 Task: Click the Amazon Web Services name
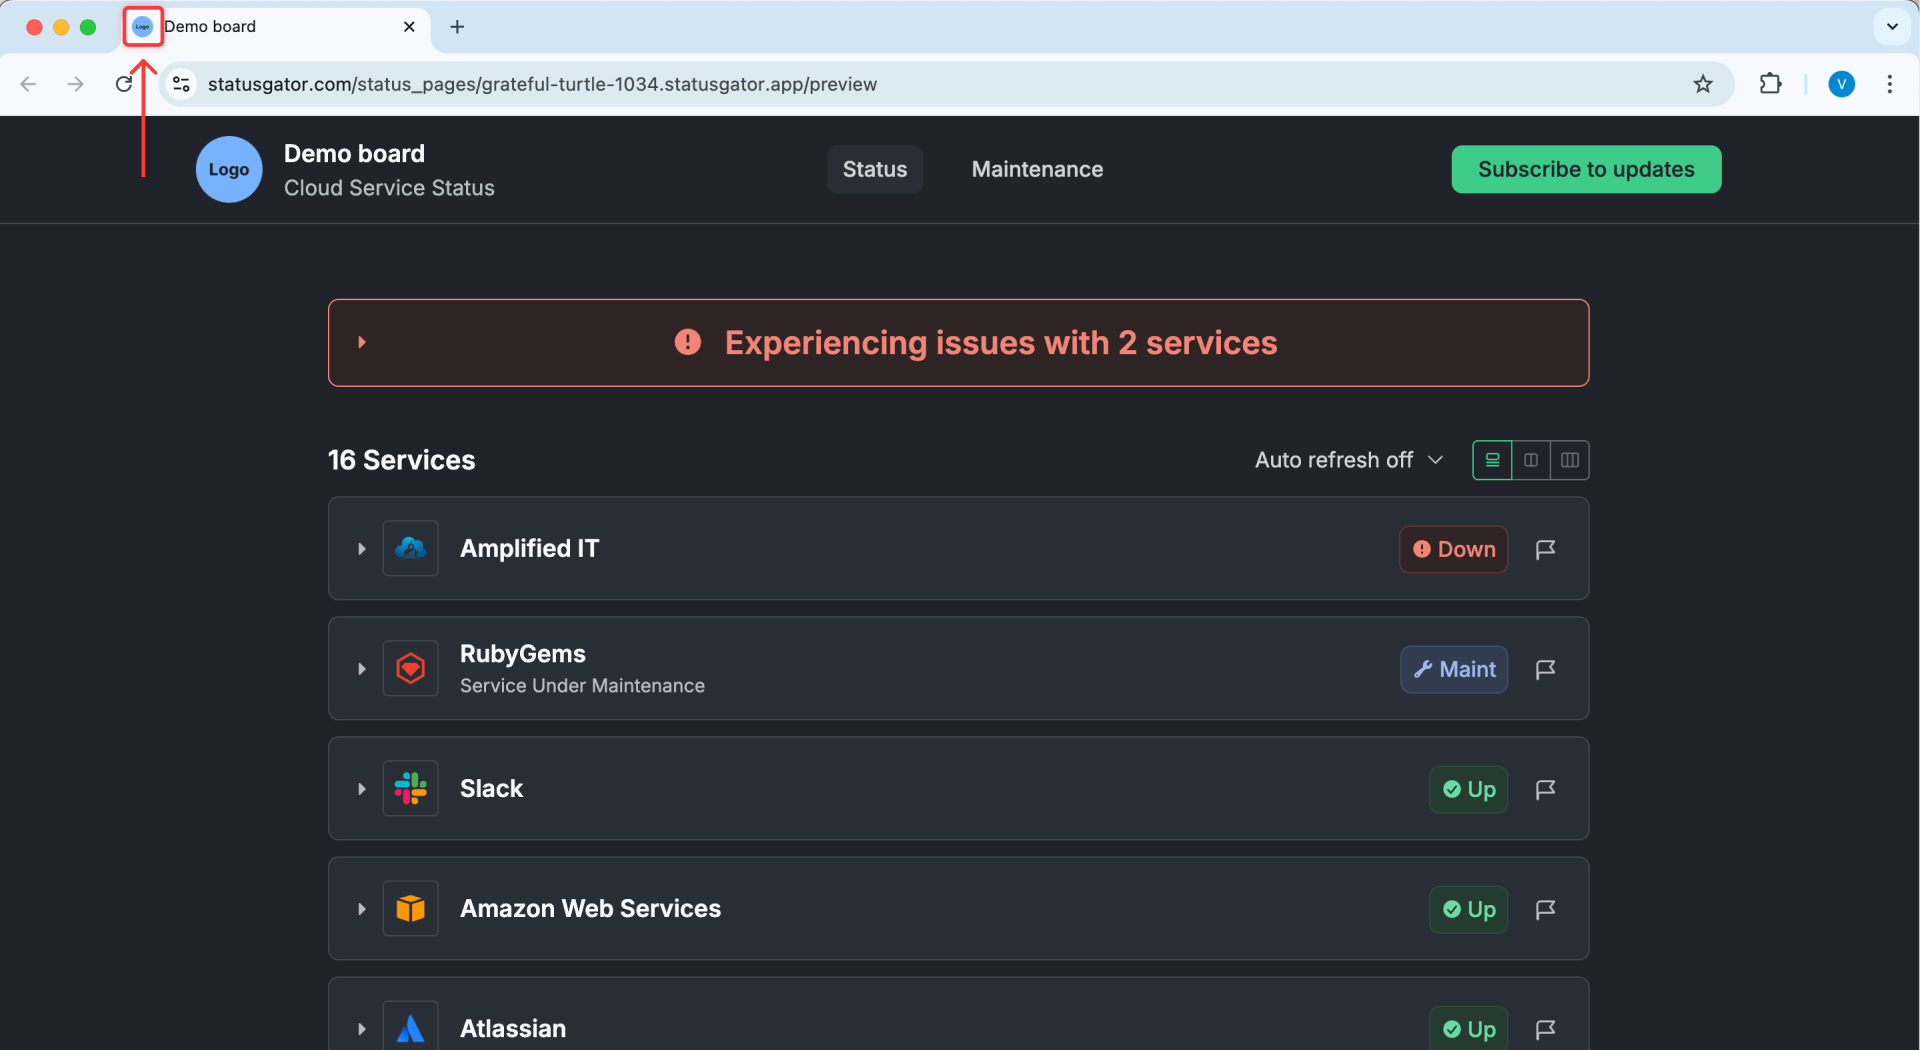click(590, 908)
